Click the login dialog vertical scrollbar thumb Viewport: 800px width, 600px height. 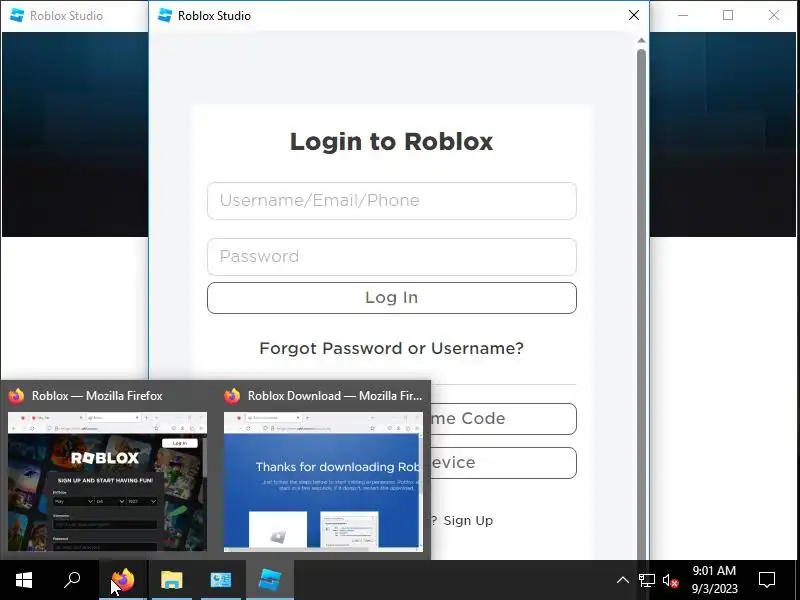[641, 304]
